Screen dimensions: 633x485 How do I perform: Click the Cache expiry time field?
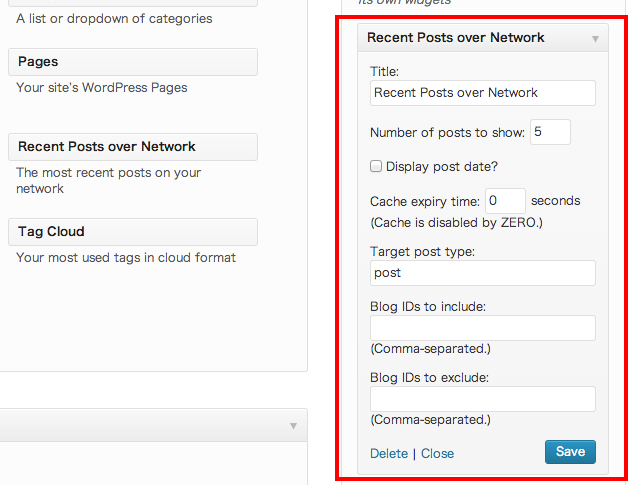coord(505,201)
